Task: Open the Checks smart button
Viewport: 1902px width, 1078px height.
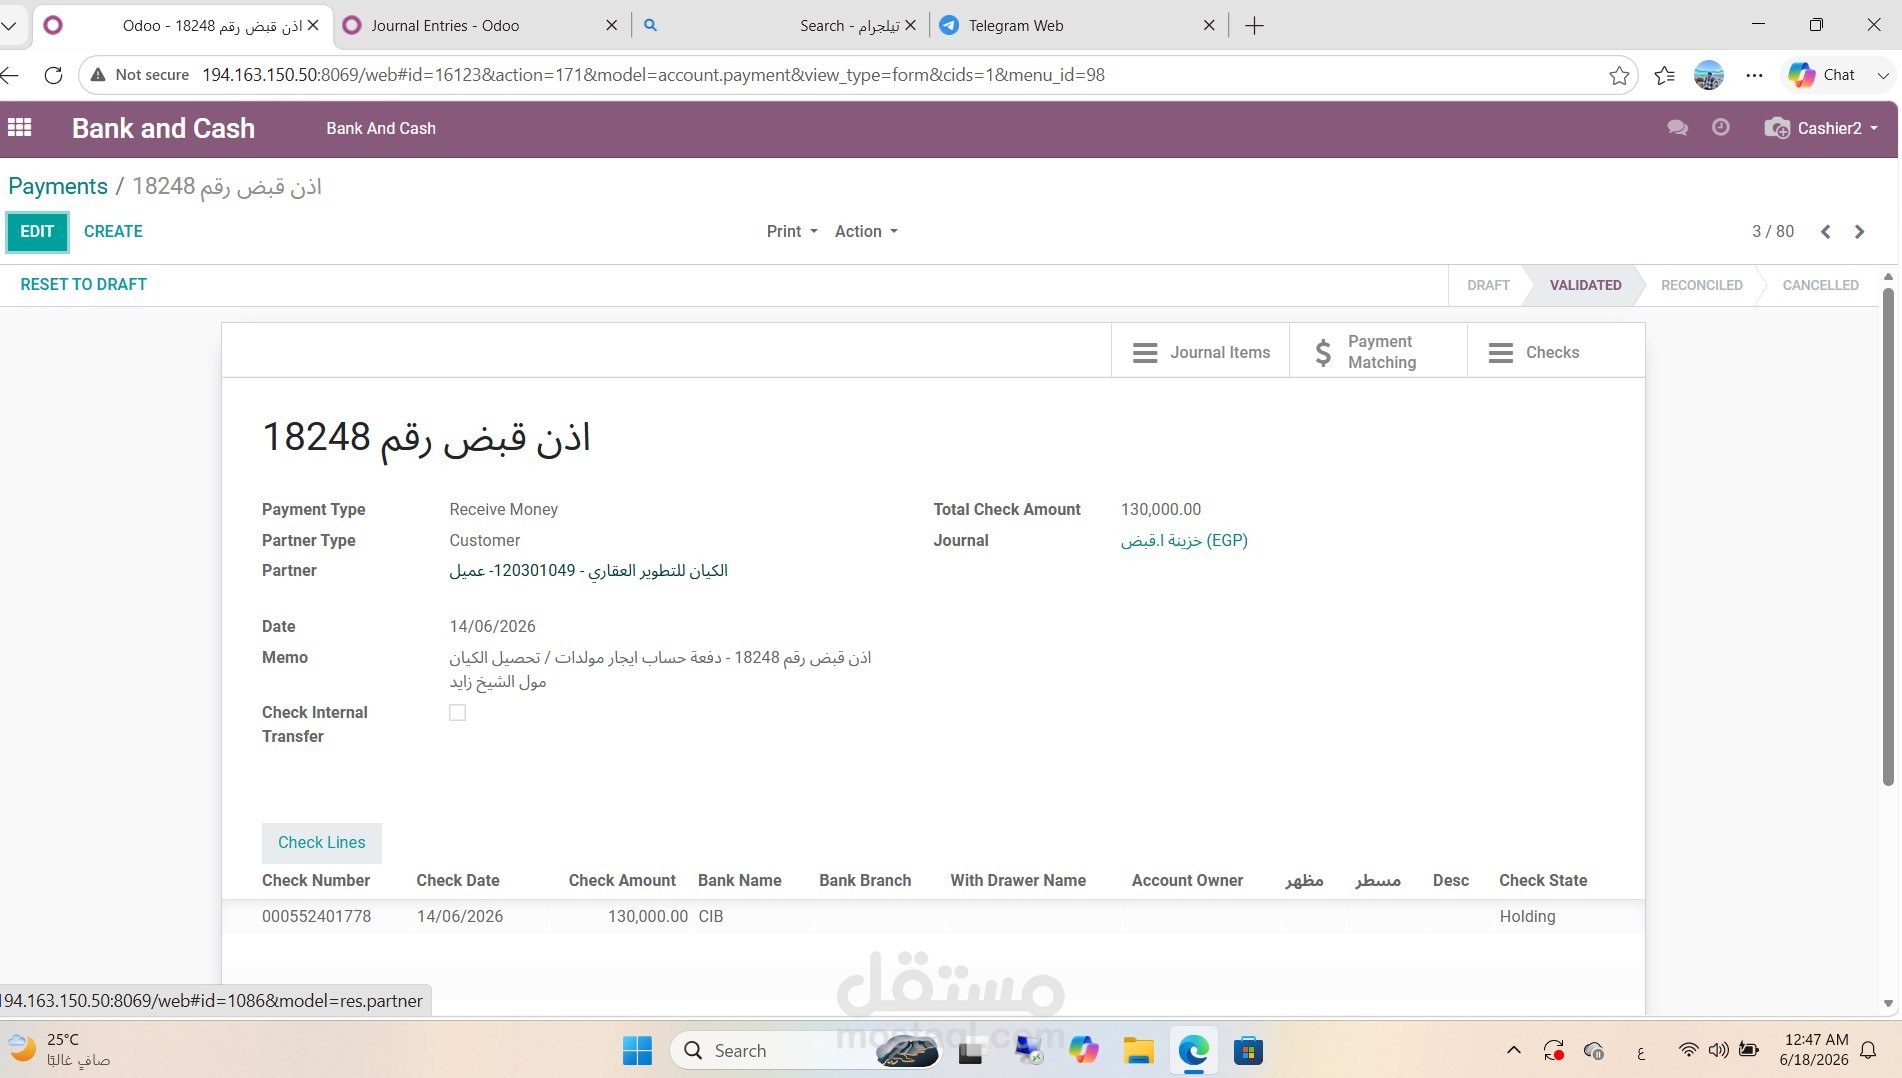Action: 1555,352
